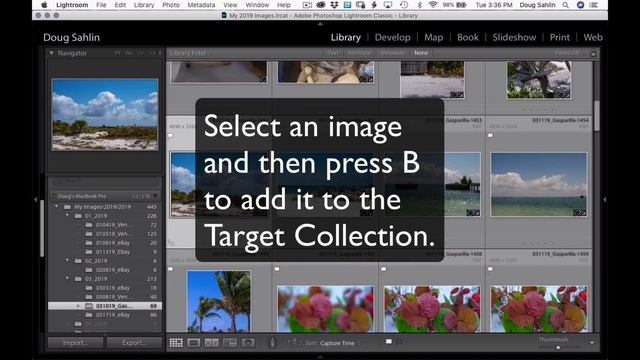This screenshot has height=360, width=640.
Task: Collapse the 01_2019 folder triangle
Action: click(x=67, y=216)
